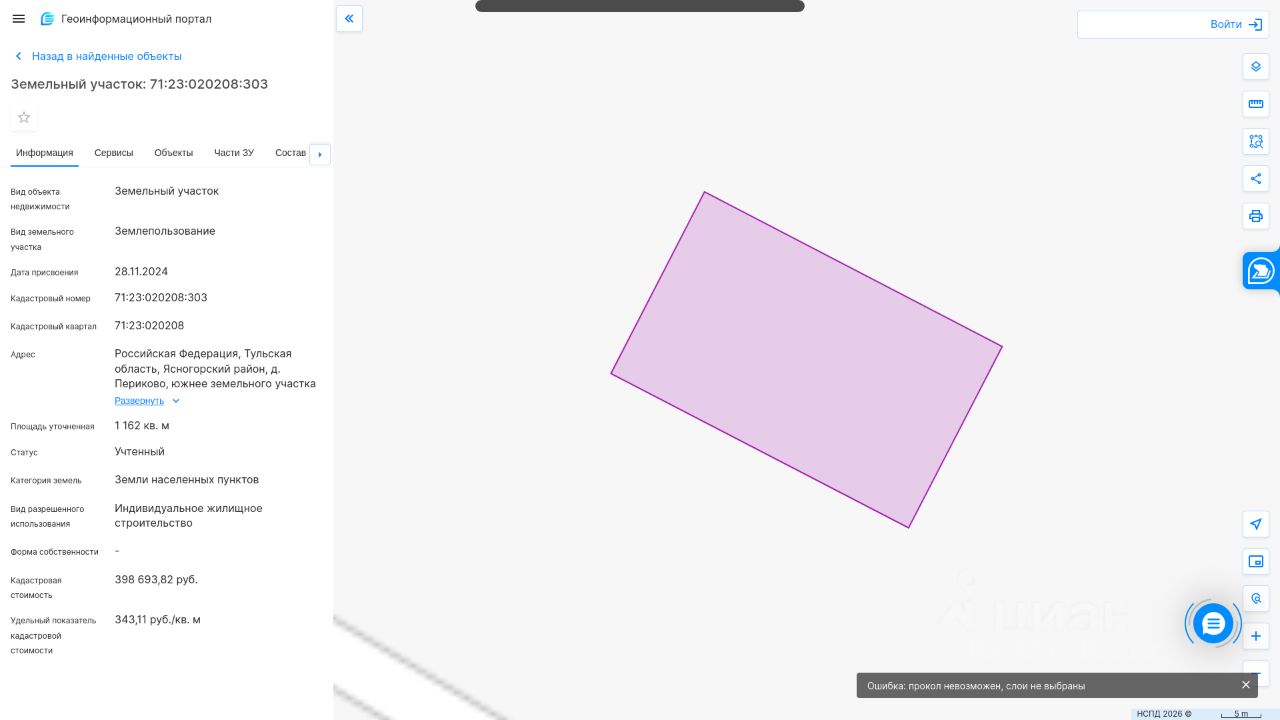Open the Сервисы tab
This screenshot has height=720, width=1280.
click(114, 153)
